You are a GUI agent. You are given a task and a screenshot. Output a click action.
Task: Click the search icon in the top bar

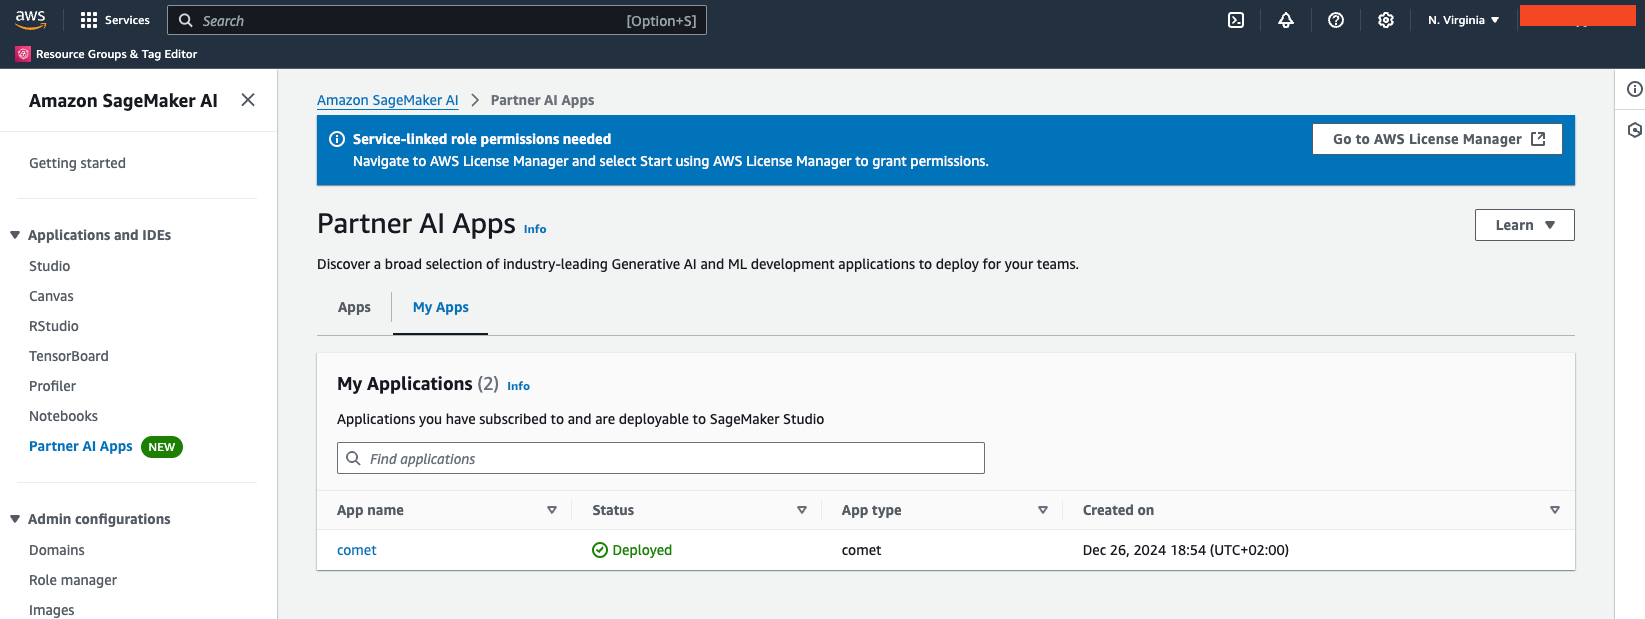(x=185, y=20)
